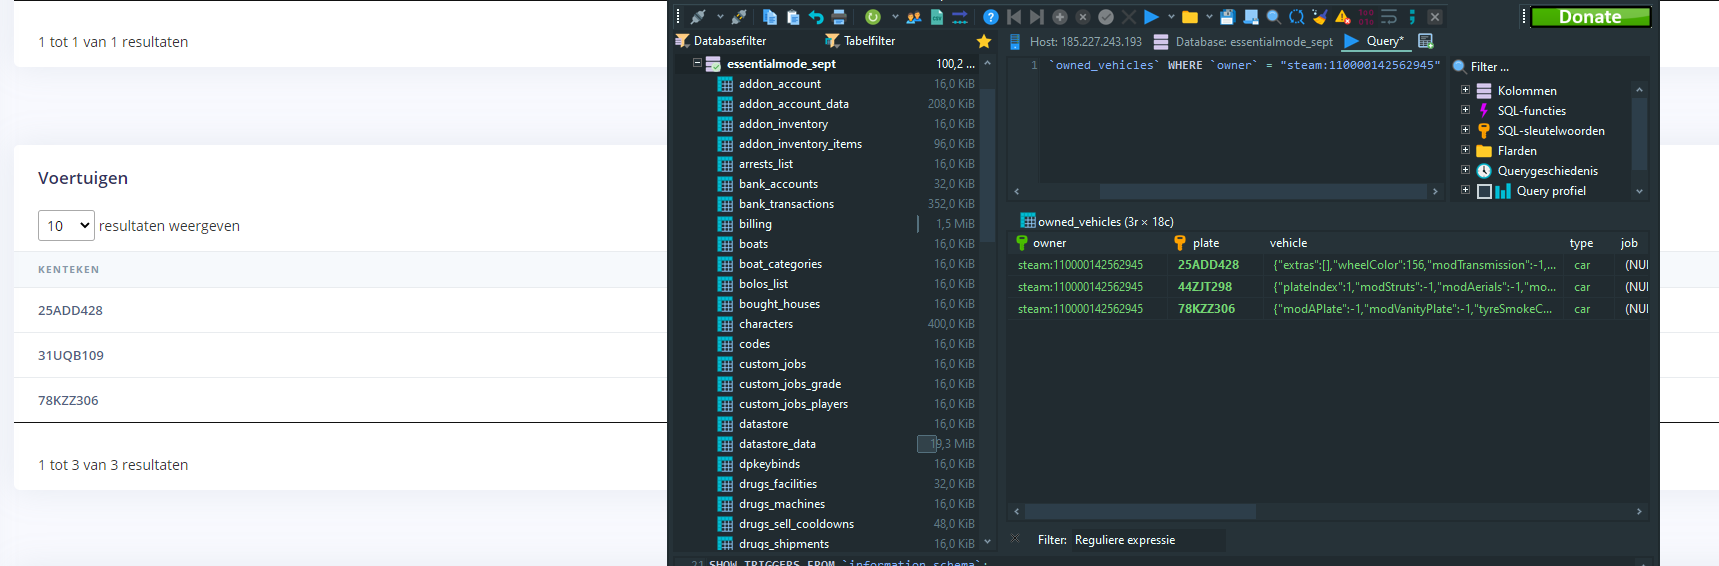Tick the Query profiel checkbox
This screenshot has width=1719, height=566.
click(1485, 191)
